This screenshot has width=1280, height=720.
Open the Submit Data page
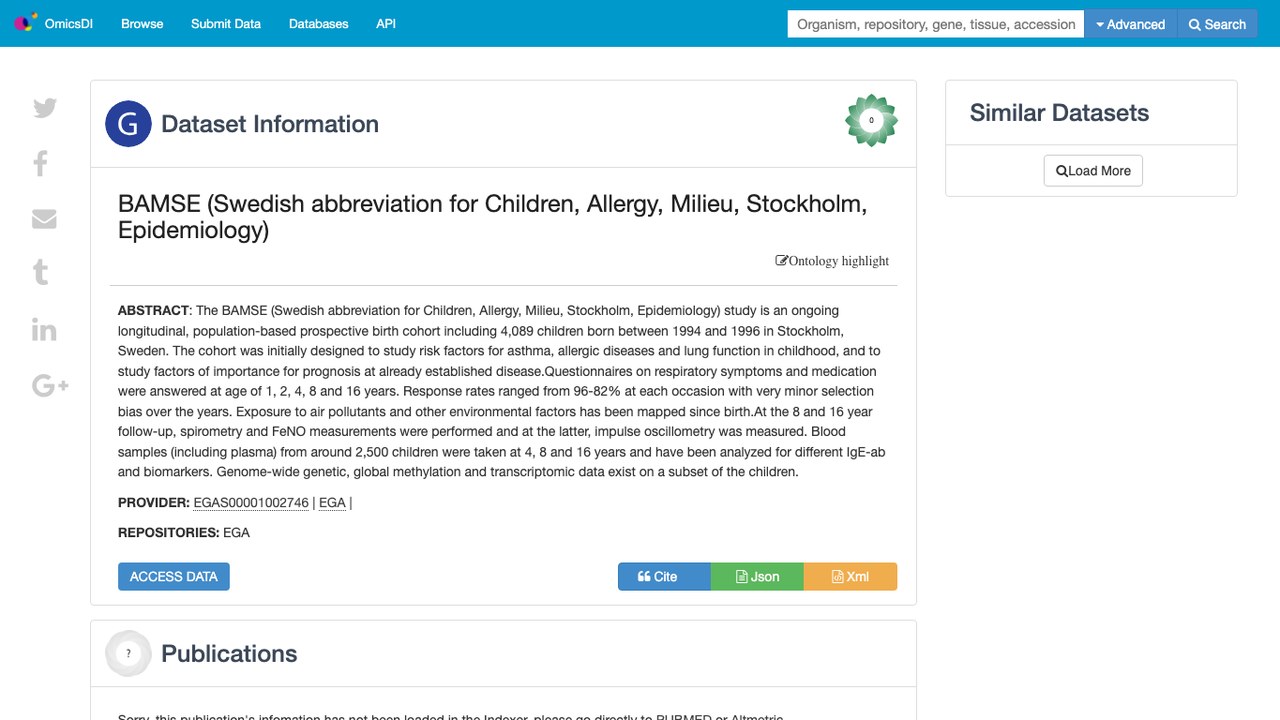226,24
